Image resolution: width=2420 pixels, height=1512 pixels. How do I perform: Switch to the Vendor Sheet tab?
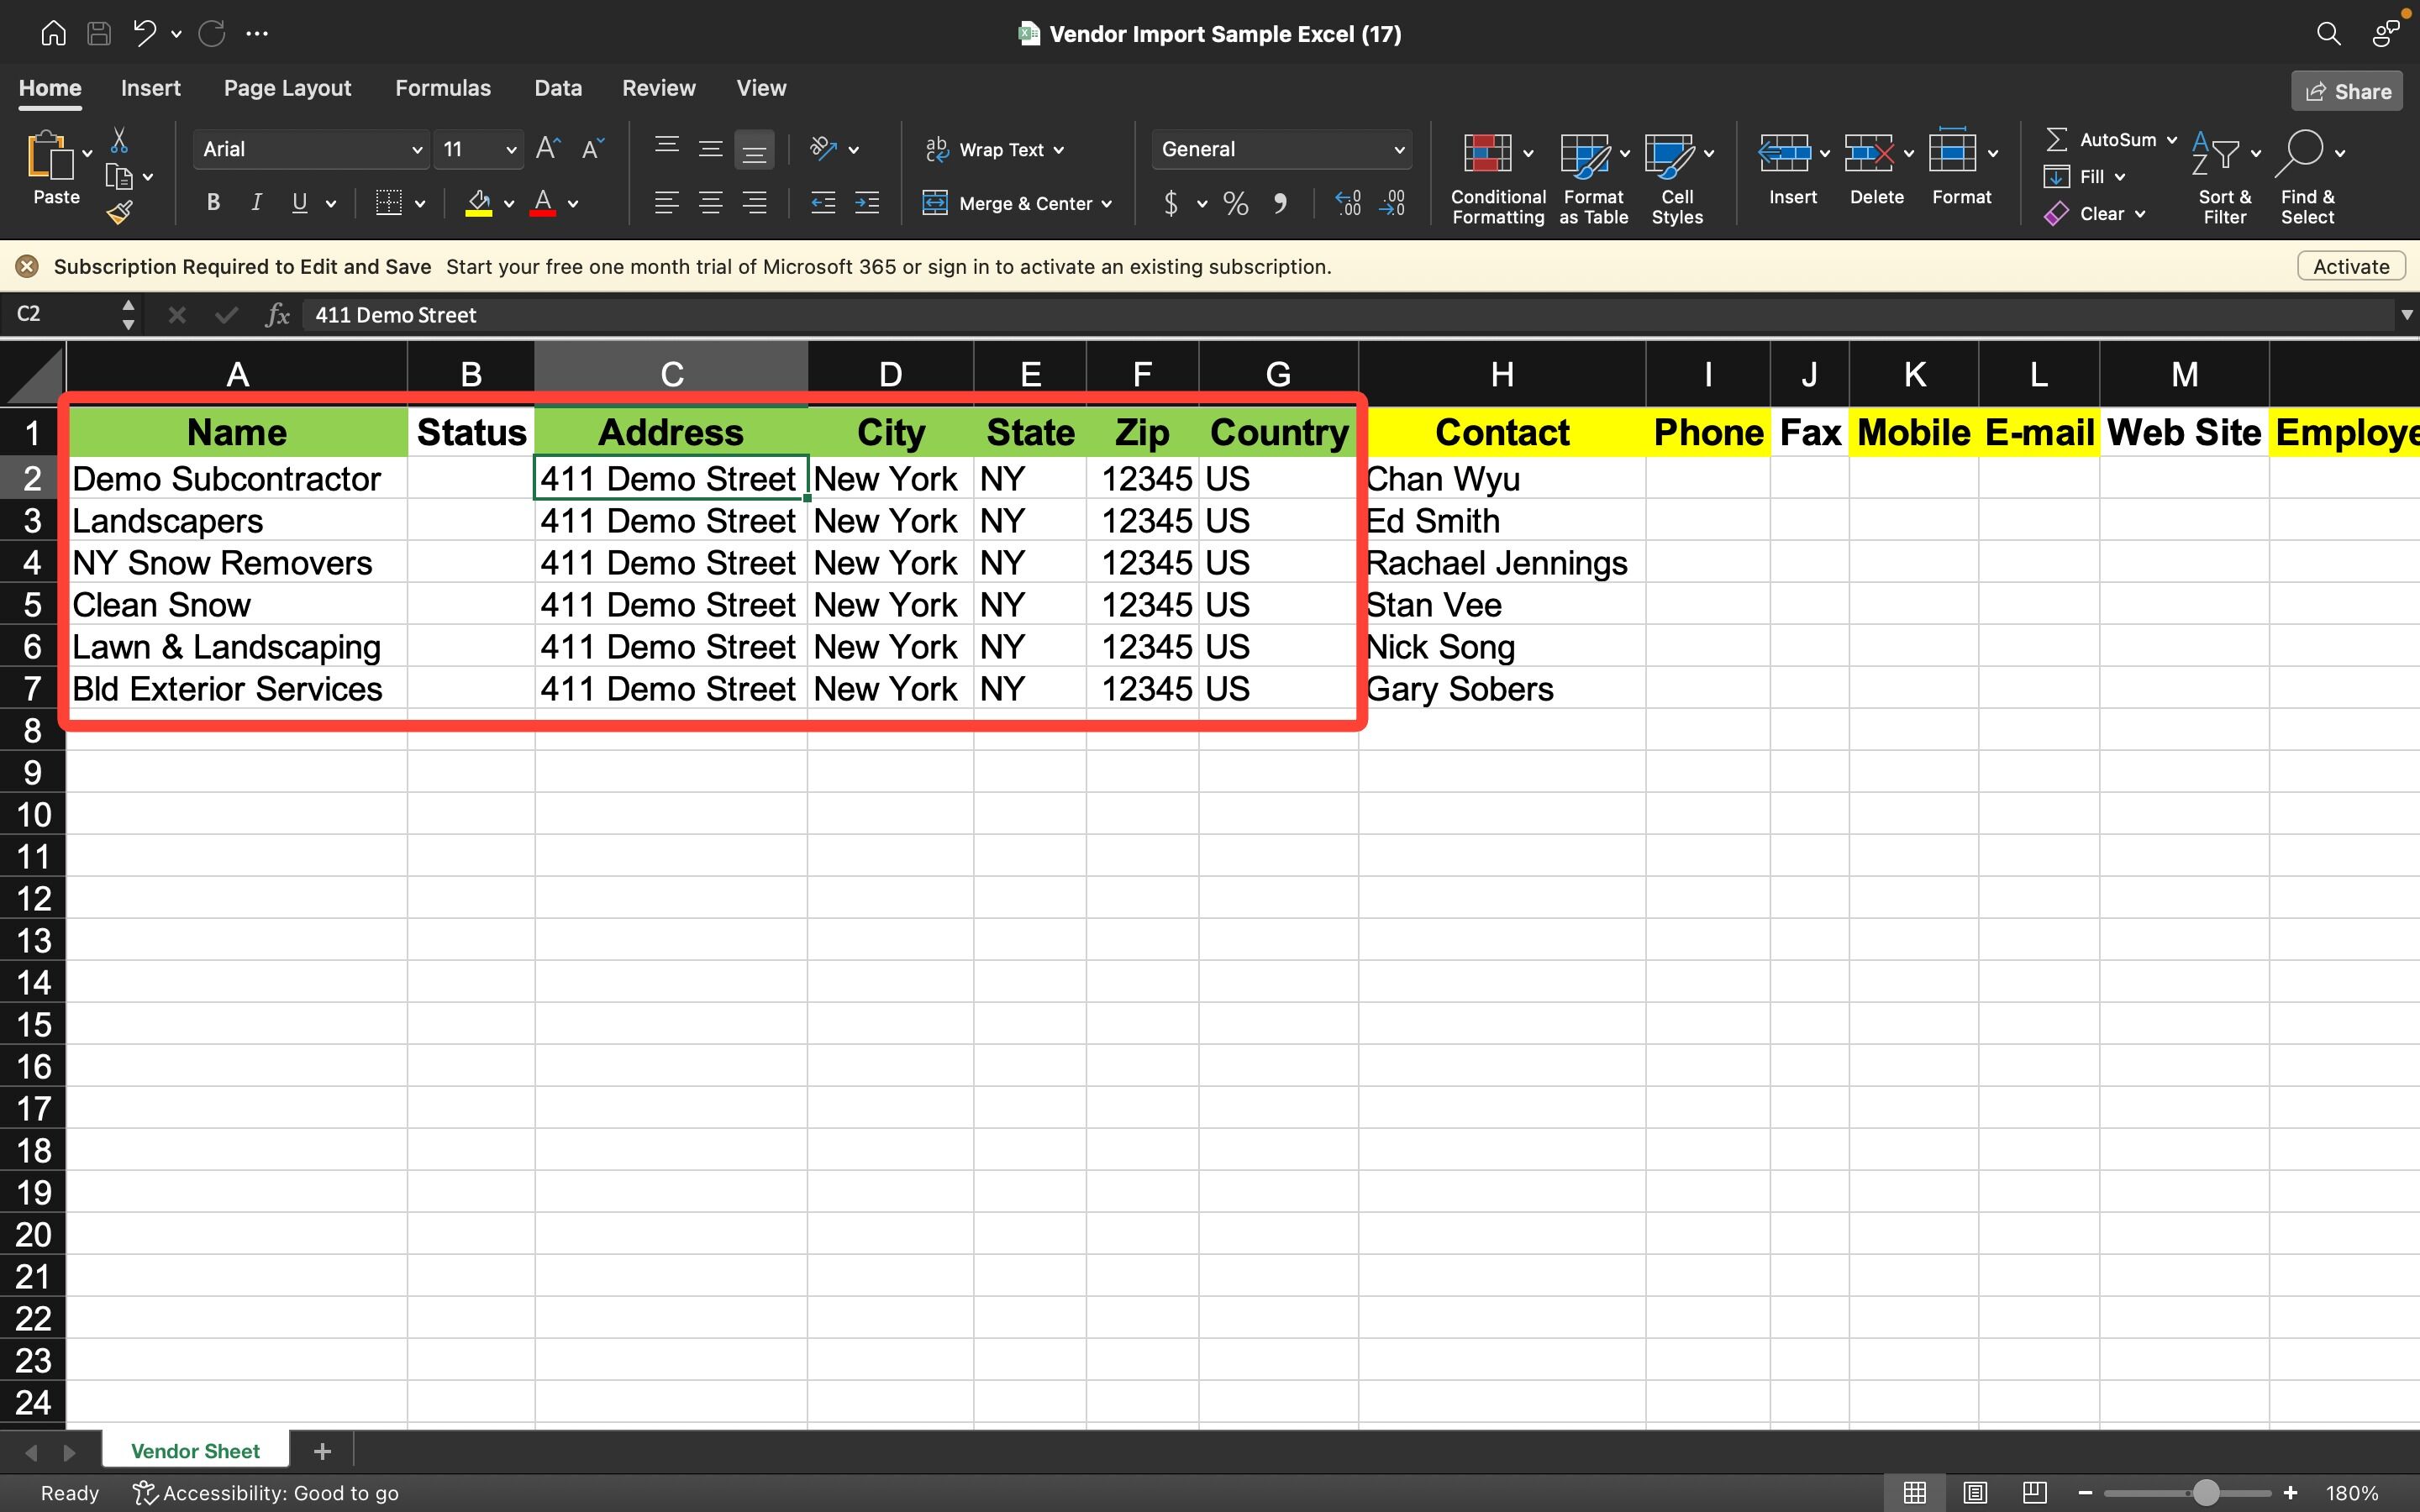click(195, 1451)
